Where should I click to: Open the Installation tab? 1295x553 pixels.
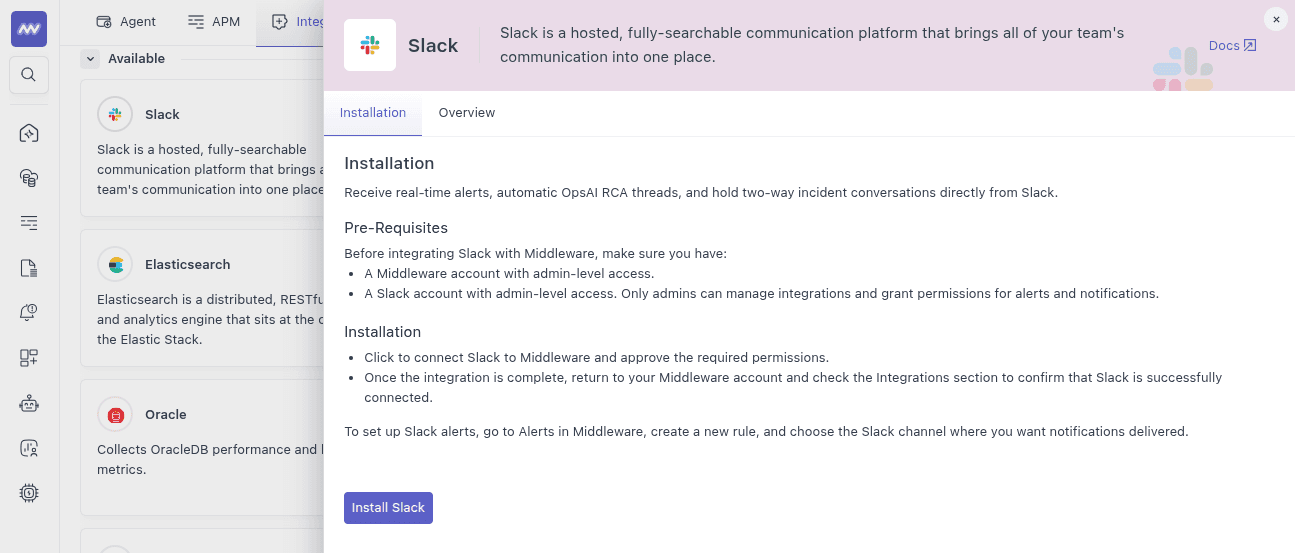pyautogui.click(x=373, y=113)
